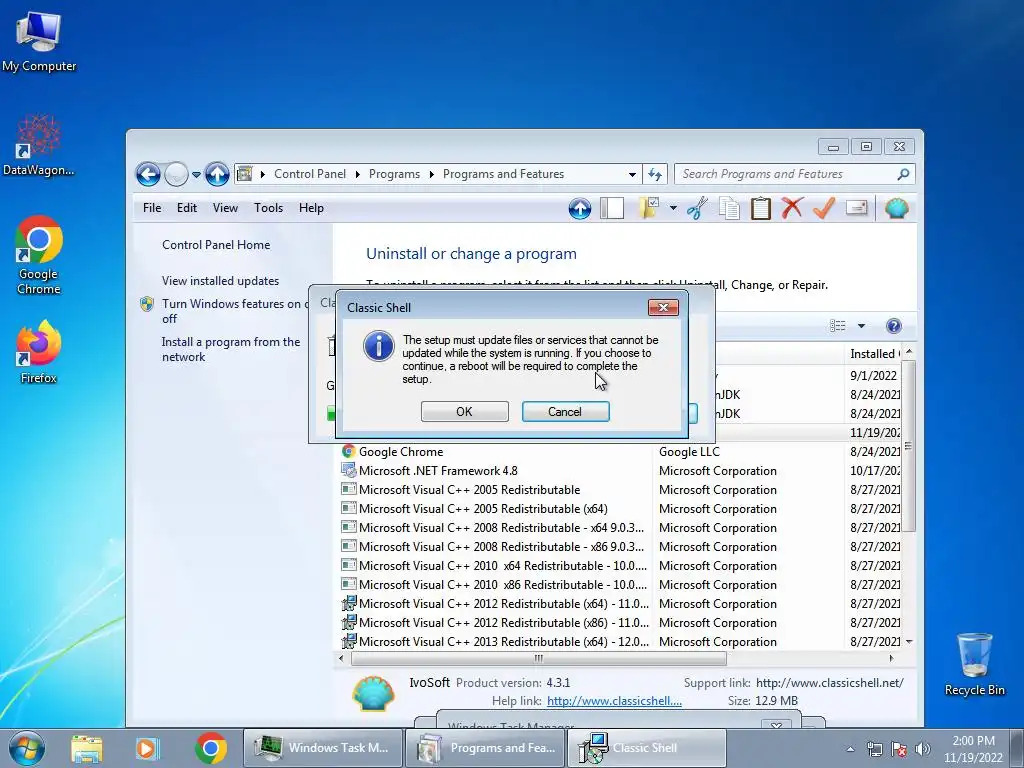Click Cancel in the Classic Shell dialog
This screenshot has width=1024, height=768.
tap(565, 411)
